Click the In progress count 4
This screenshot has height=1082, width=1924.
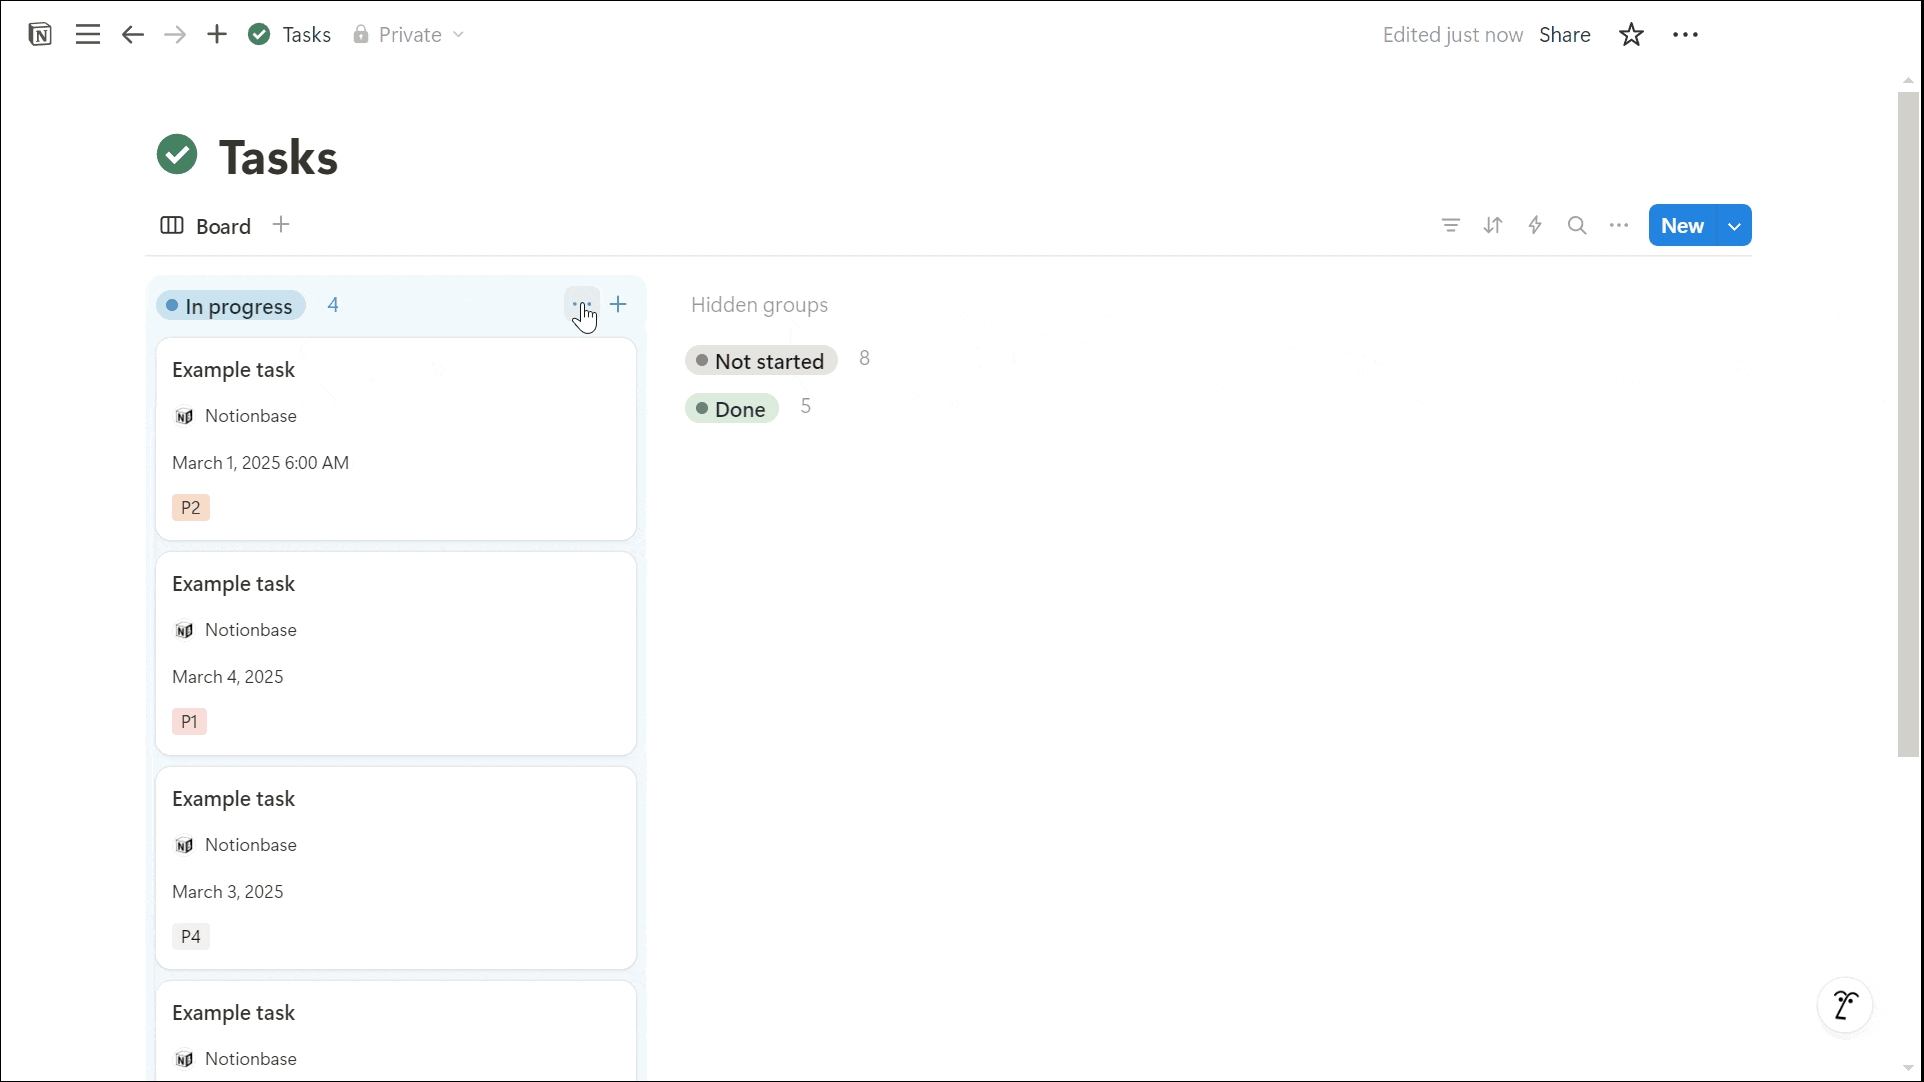[x=333, y=305]
